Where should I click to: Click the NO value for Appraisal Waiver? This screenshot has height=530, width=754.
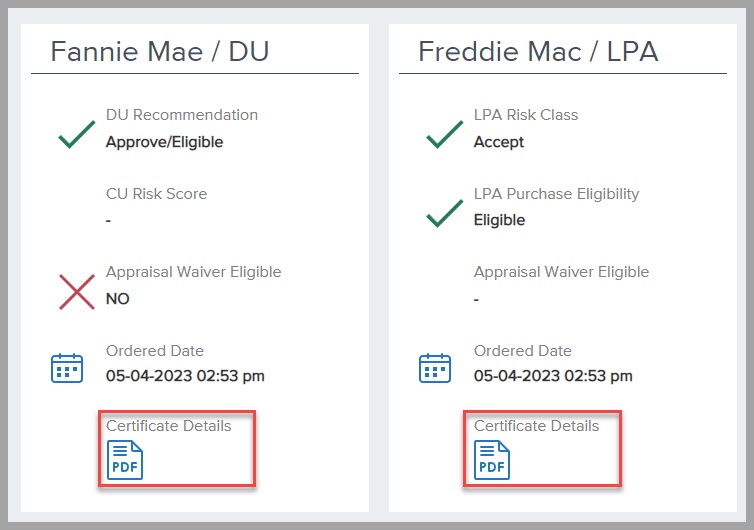point(118,298)
